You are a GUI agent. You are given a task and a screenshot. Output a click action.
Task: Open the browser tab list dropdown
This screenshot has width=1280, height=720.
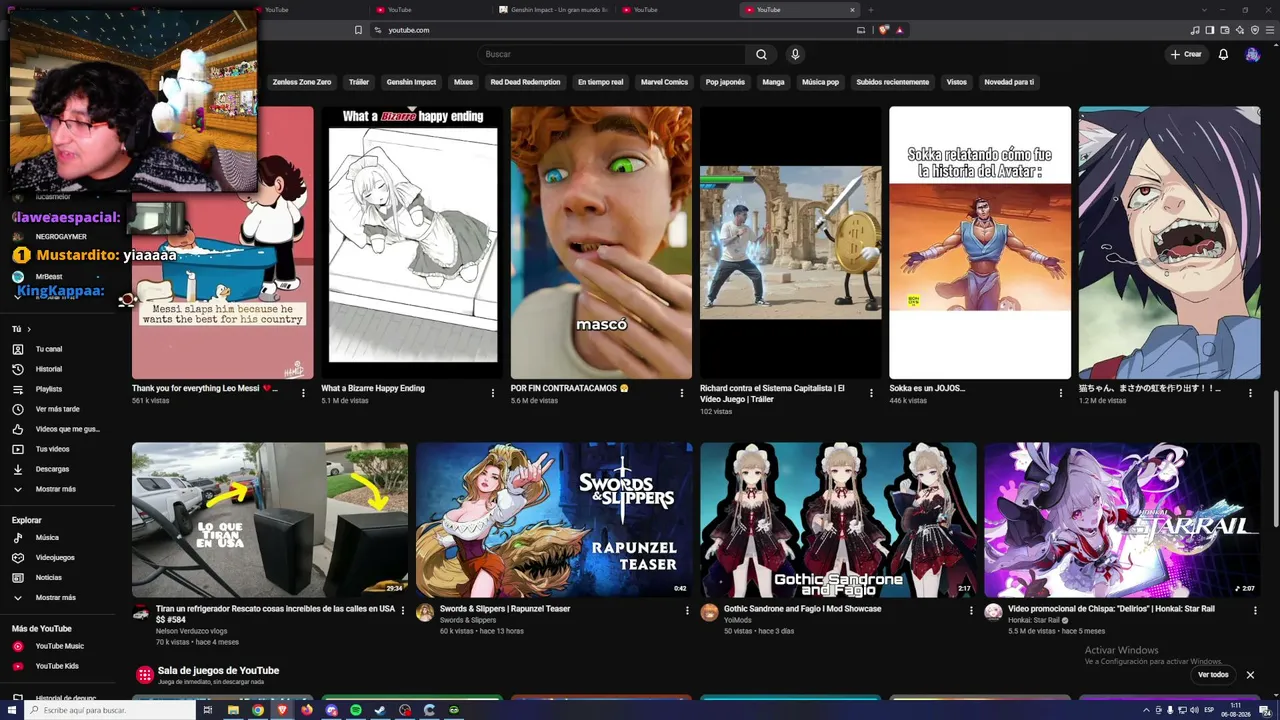(1204, 10)
